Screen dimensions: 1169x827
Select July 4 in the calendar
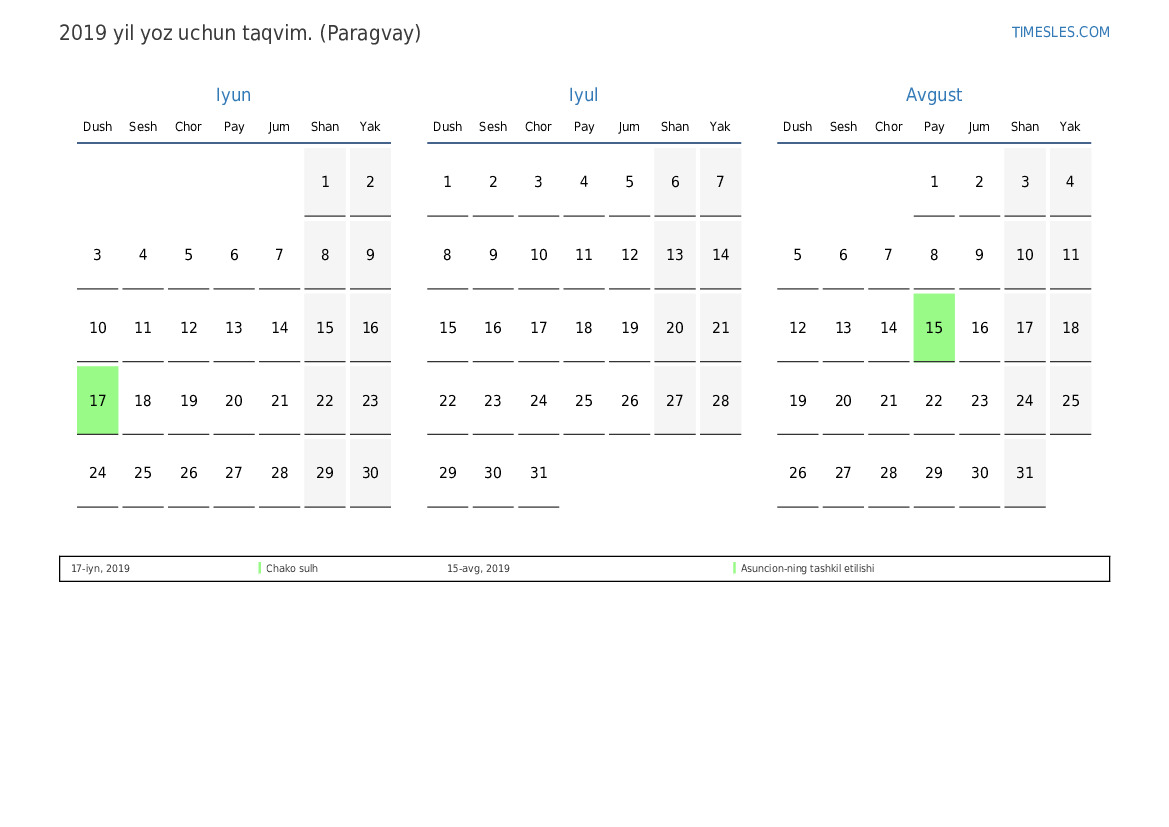click(x=584, y=182)
